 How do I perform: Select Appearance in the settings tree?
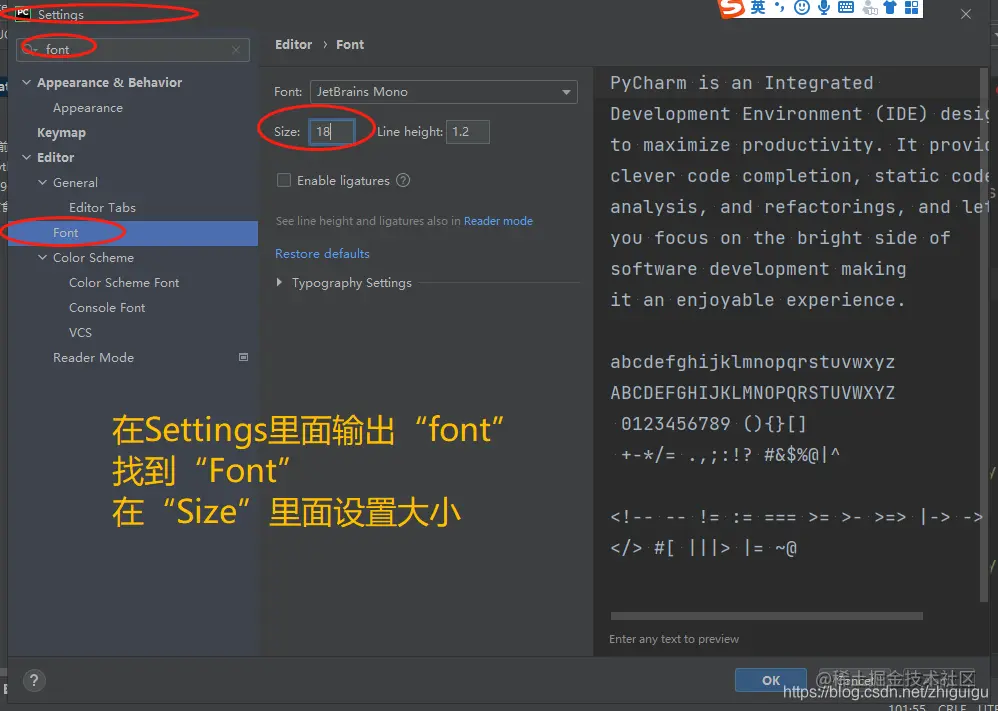(88, 108)
